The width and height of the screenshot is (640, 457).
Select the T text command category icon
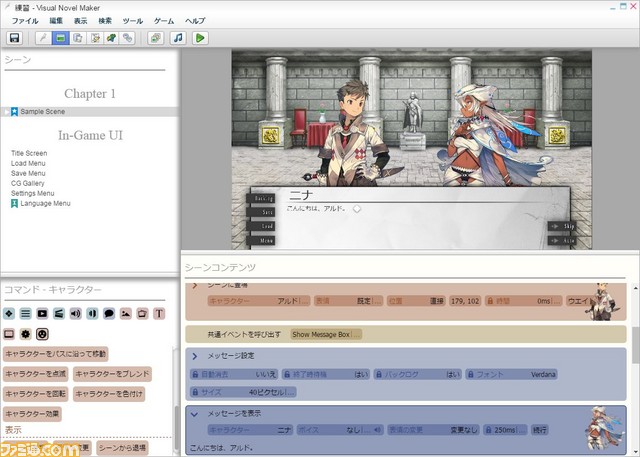[159, 313]
